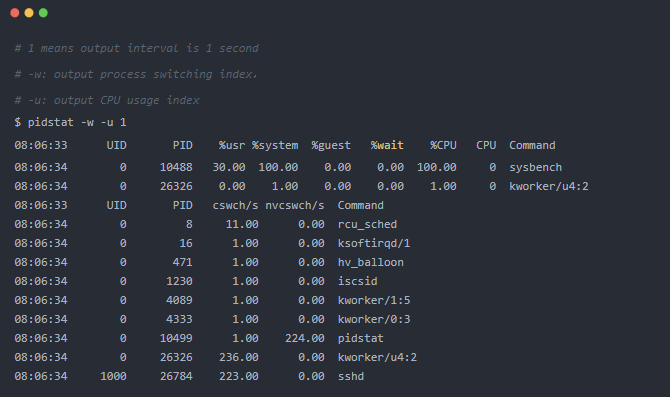Click PID 4089 in kworker/1:5 row
Image resolution: width=670 pixels, height=397 pixels.
point(179,300)
